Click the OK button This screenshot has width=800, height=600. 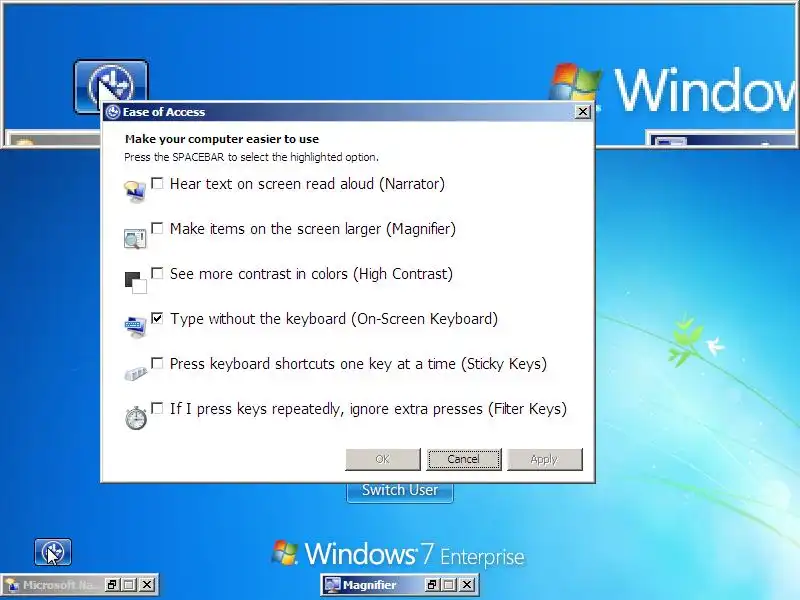tap(383, 459)
